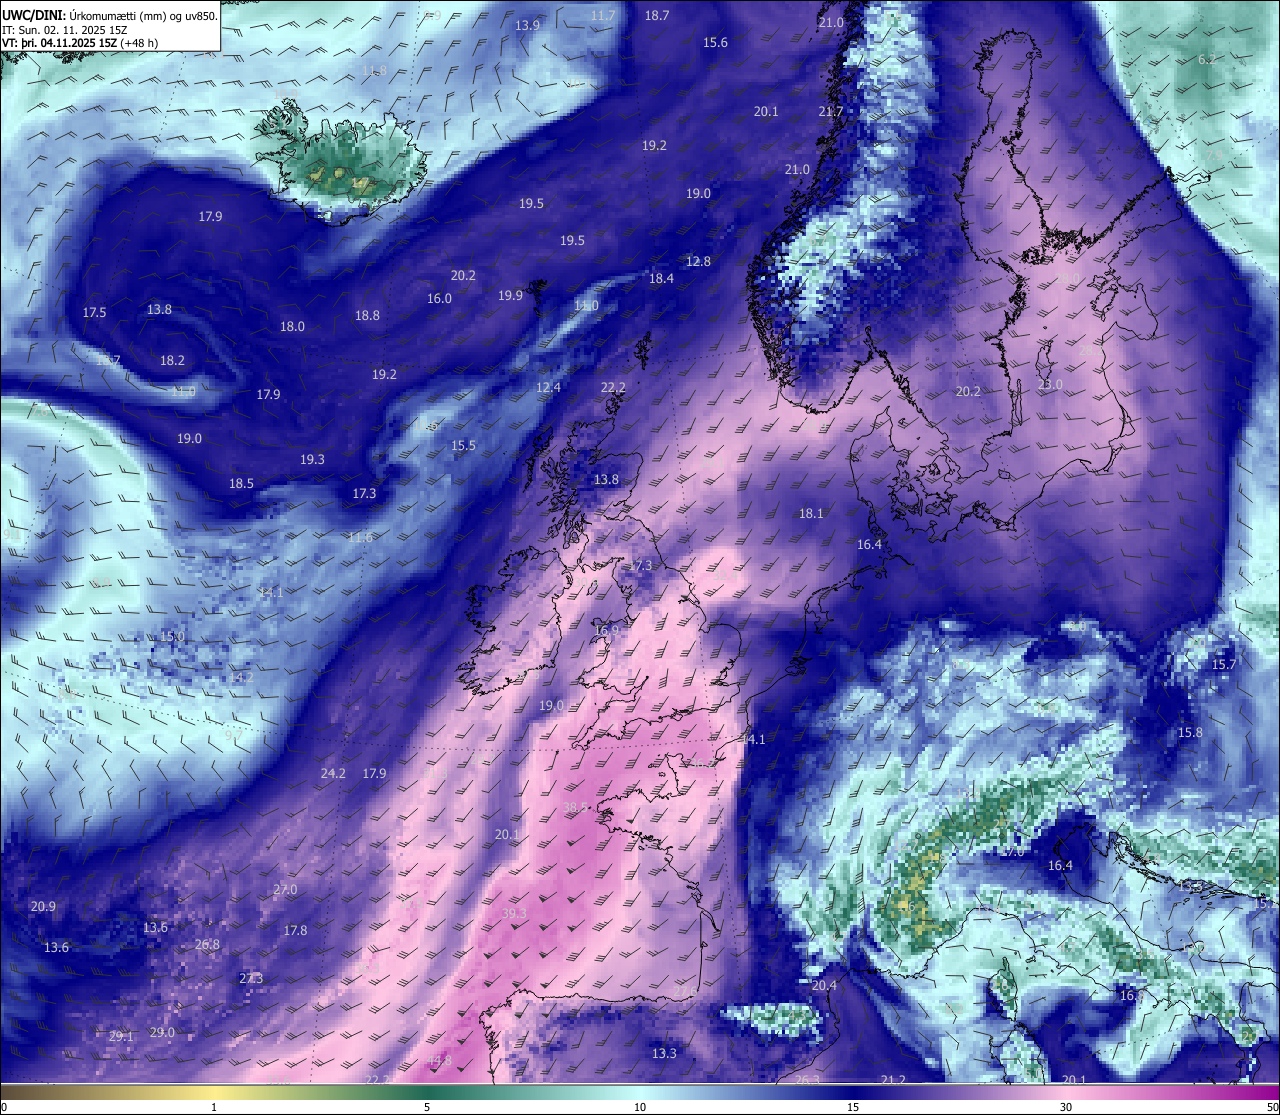Viewport: 1280px width, 1115px height.
Task: Click the 10 tick label on the color scale
Action: click(x=640, y=1107)
